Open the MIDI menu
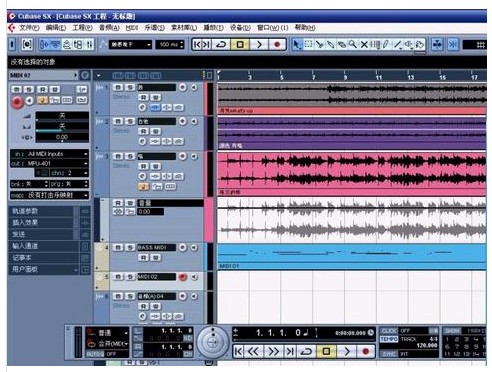Image resolution: width=492 pixels, height=372 pixels. 132,28
